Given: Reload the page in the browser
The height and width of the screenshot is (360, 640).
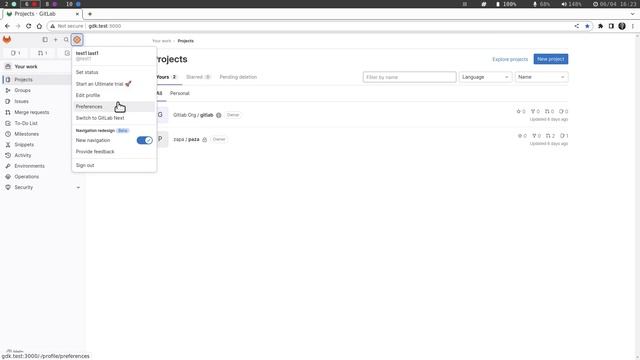Looking at the screenshot, I should [x=29, y=26].
